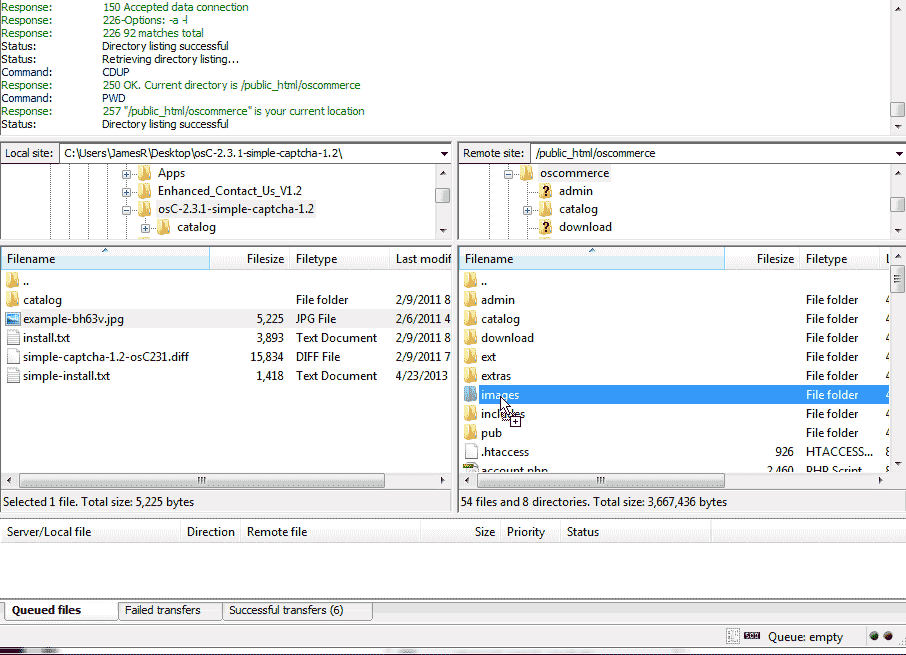Click the encryption status icon in status bar
Screen dimensions: 906x655
(x=733, y=637)
